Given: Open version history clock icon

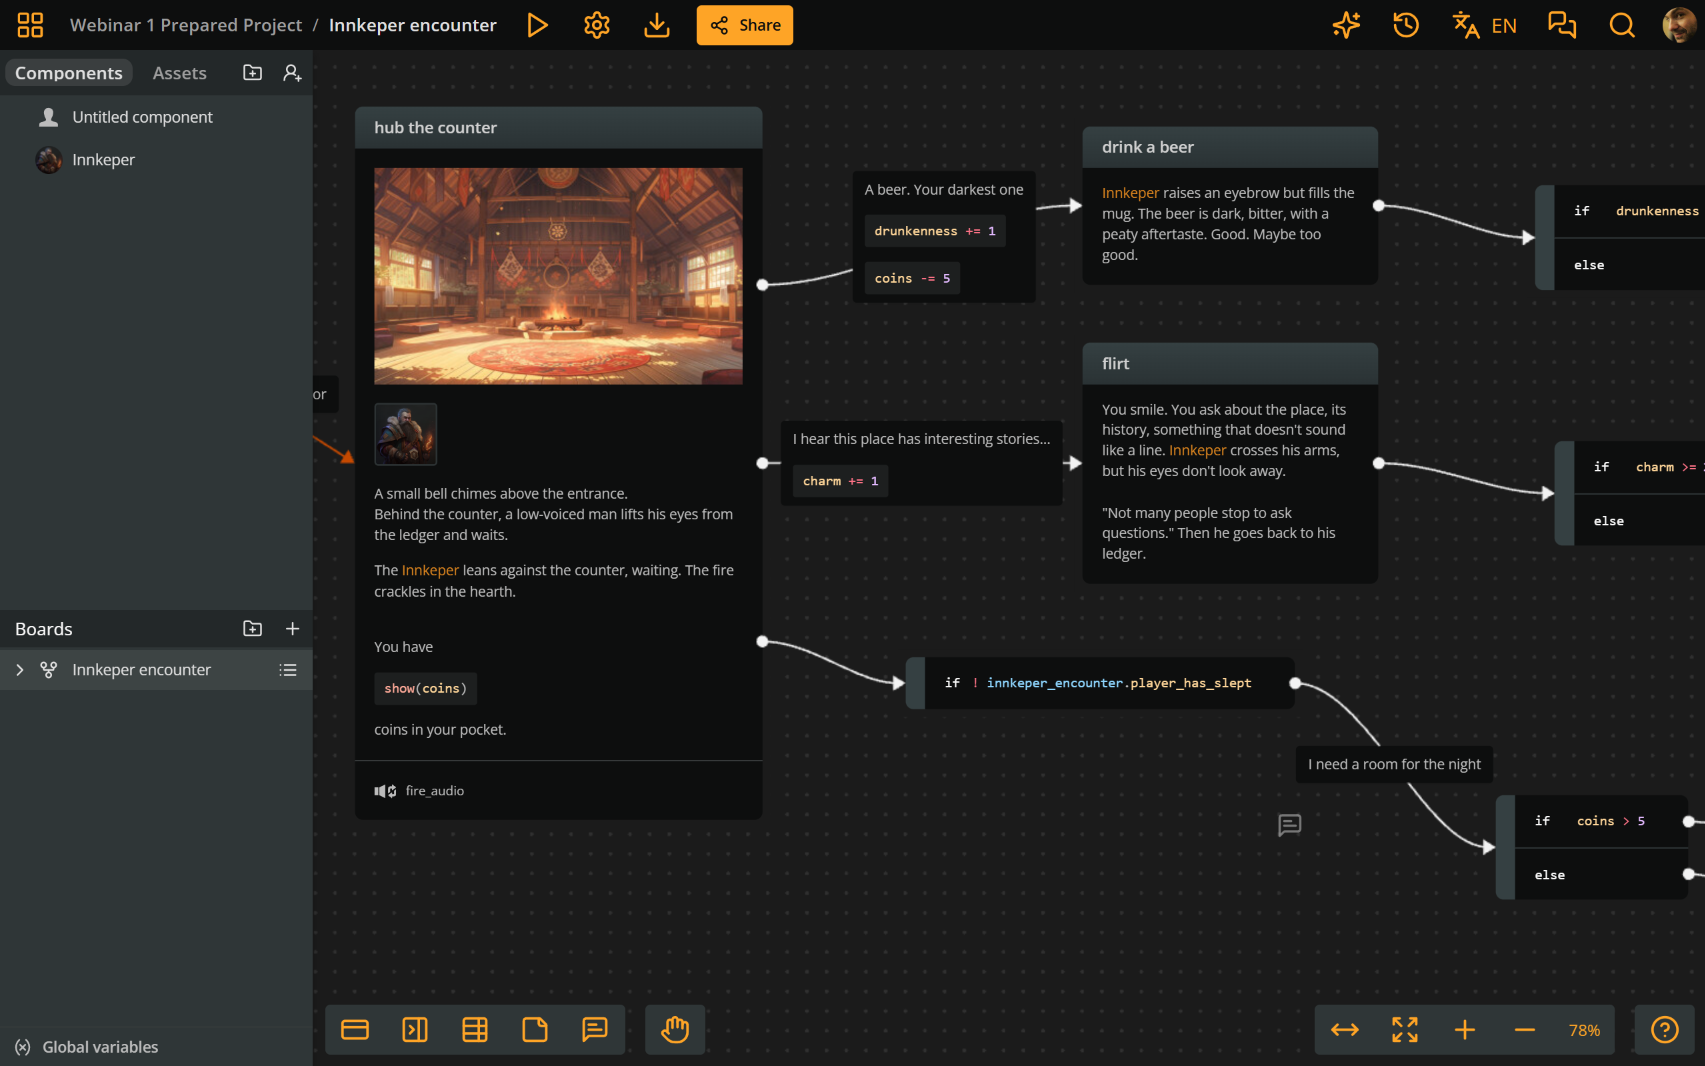Looking at the screenshot, I should 1406,25.
